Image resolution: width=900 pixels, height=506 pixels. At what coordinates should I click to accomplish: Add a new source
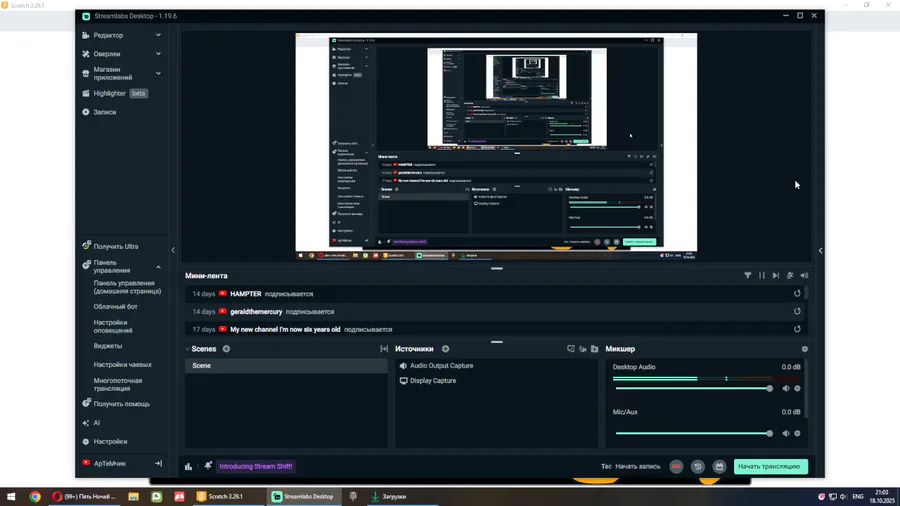[x=445, y=349]
